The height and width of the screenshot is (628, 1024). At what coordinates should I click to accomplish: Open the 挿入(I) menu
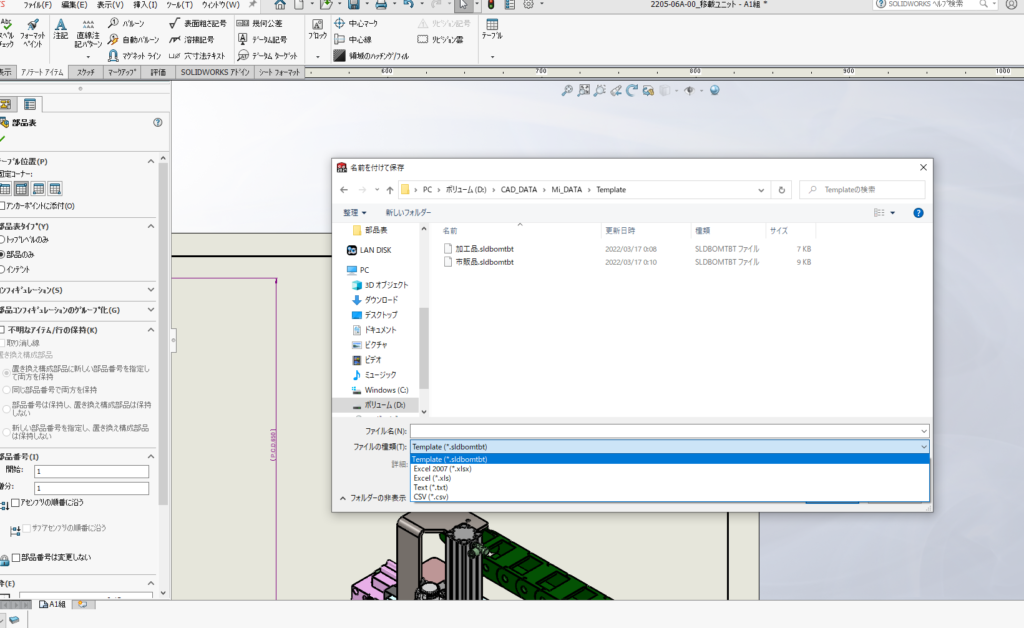[144, 5]
